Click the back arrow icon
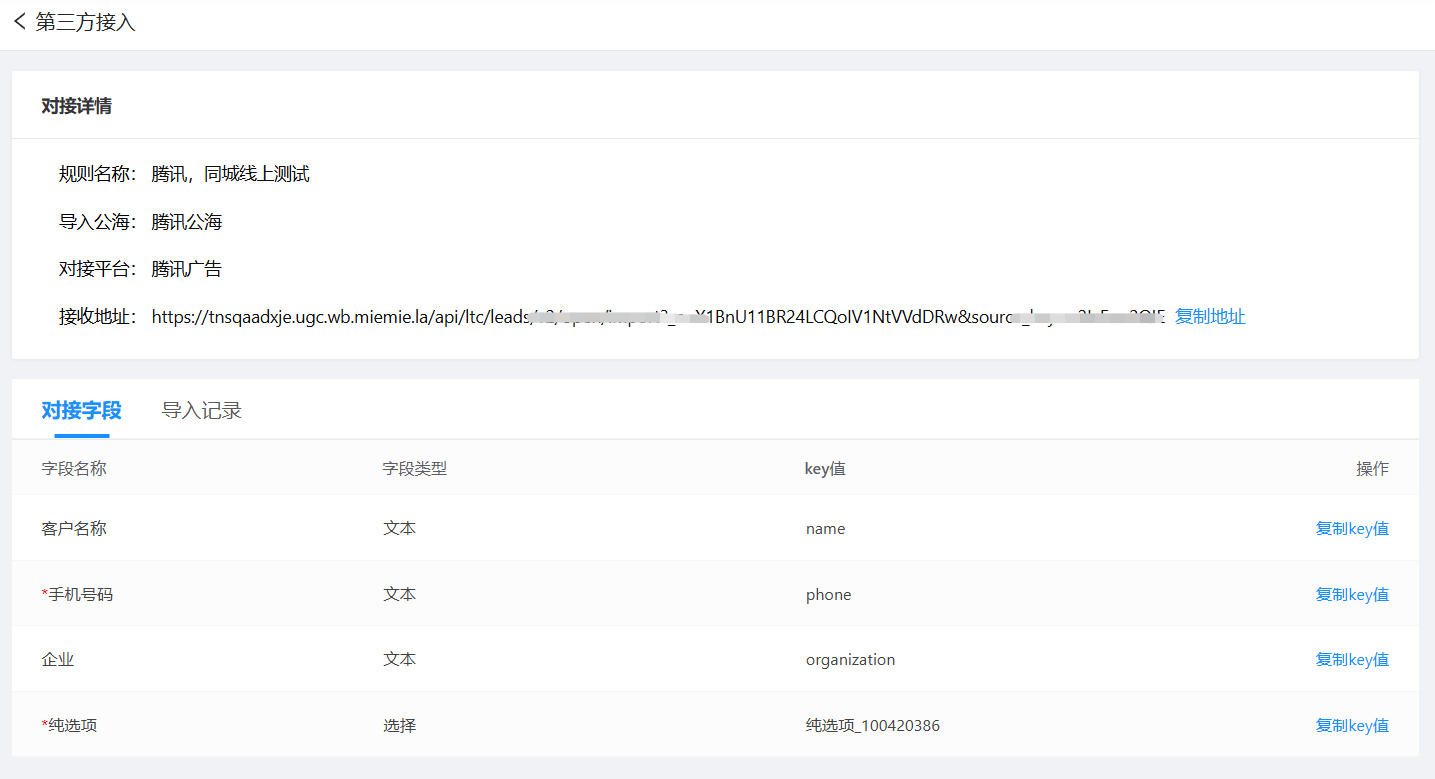The width and height of the screenshot is (1435, 779). click(19, 22)
